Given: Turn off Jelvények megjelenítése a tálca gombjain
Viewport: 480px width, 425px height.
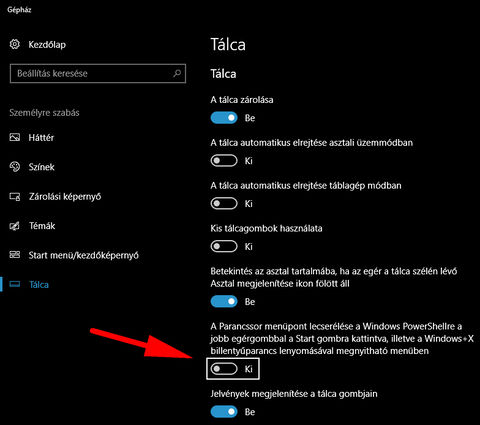Looking at the screenshot, I should coord(224,412).
